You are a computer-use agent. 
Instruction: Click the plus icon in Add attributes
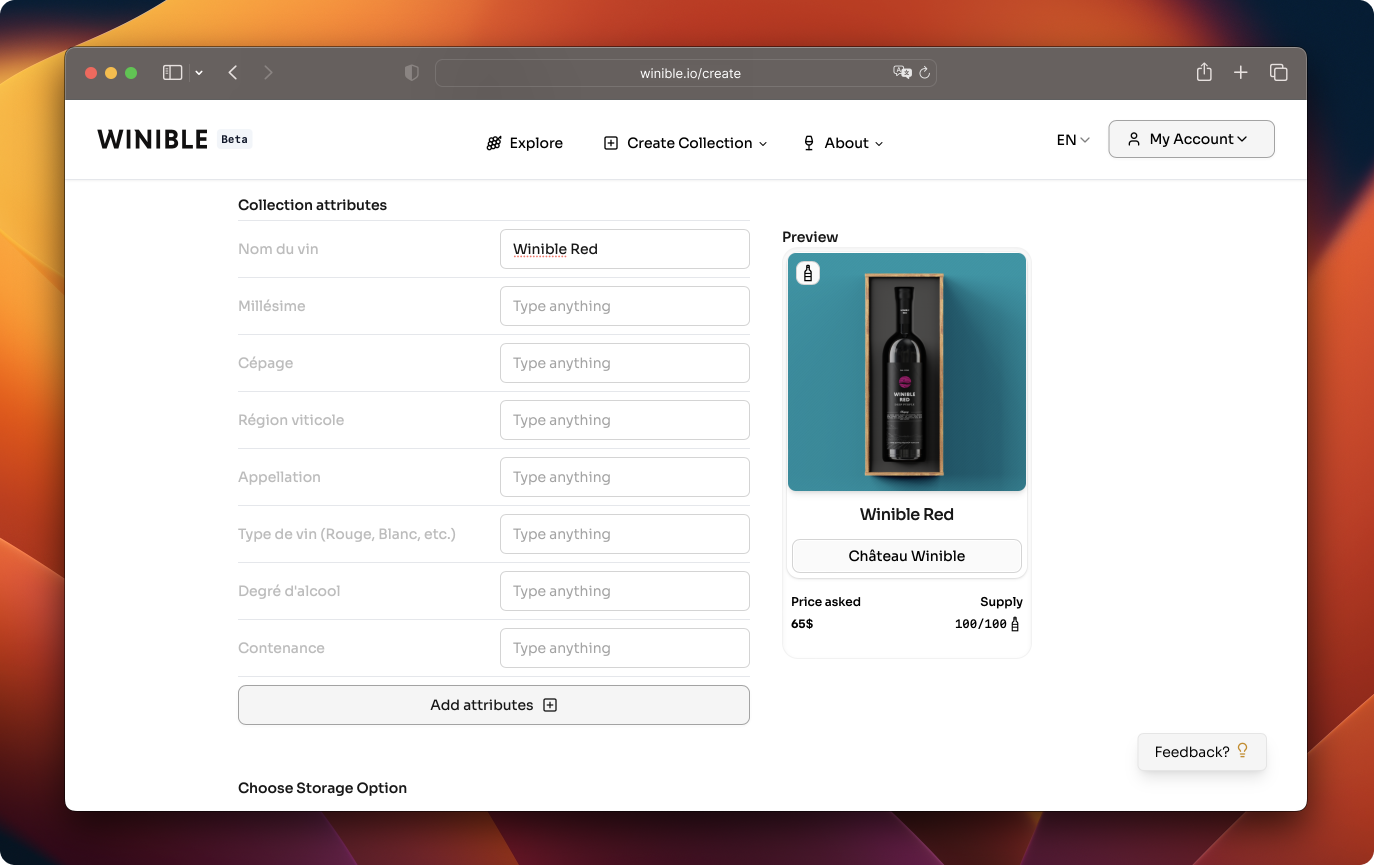550,705
